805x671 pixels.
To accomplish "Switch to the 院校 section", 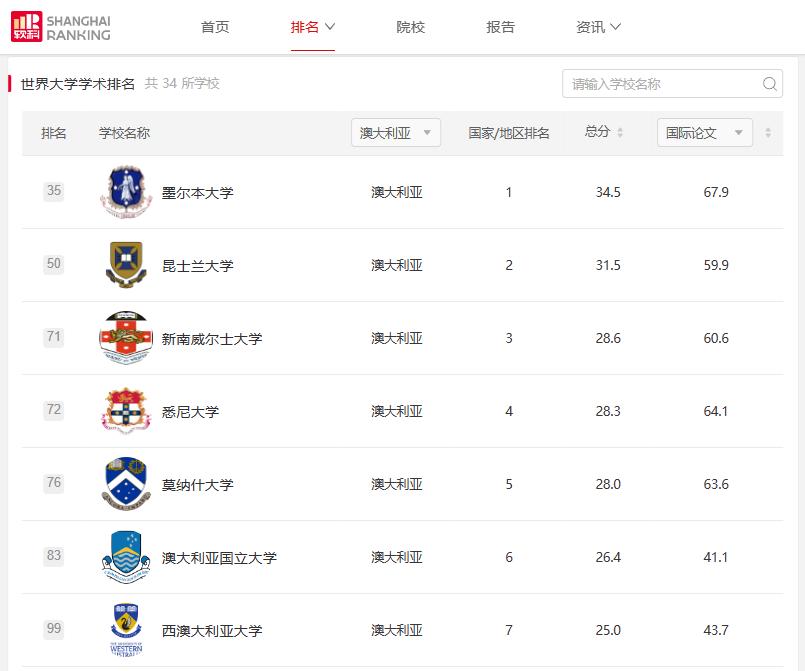I will click(x=409, y=27).
